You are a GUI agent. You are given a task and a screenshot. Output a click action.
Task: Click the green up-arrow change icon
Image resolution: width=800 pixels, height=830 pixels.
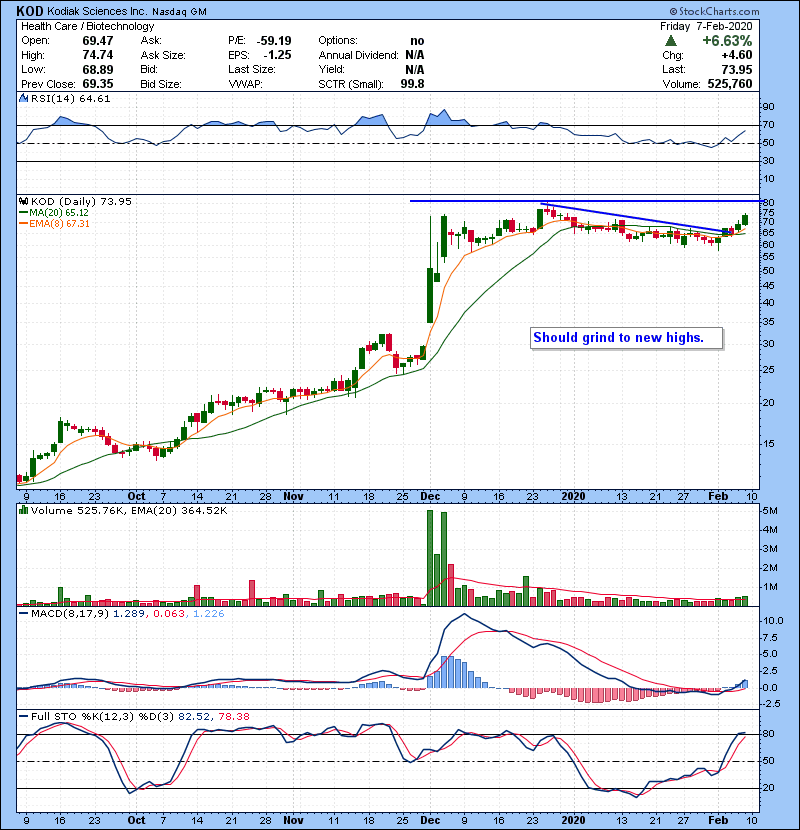(670, 41)
